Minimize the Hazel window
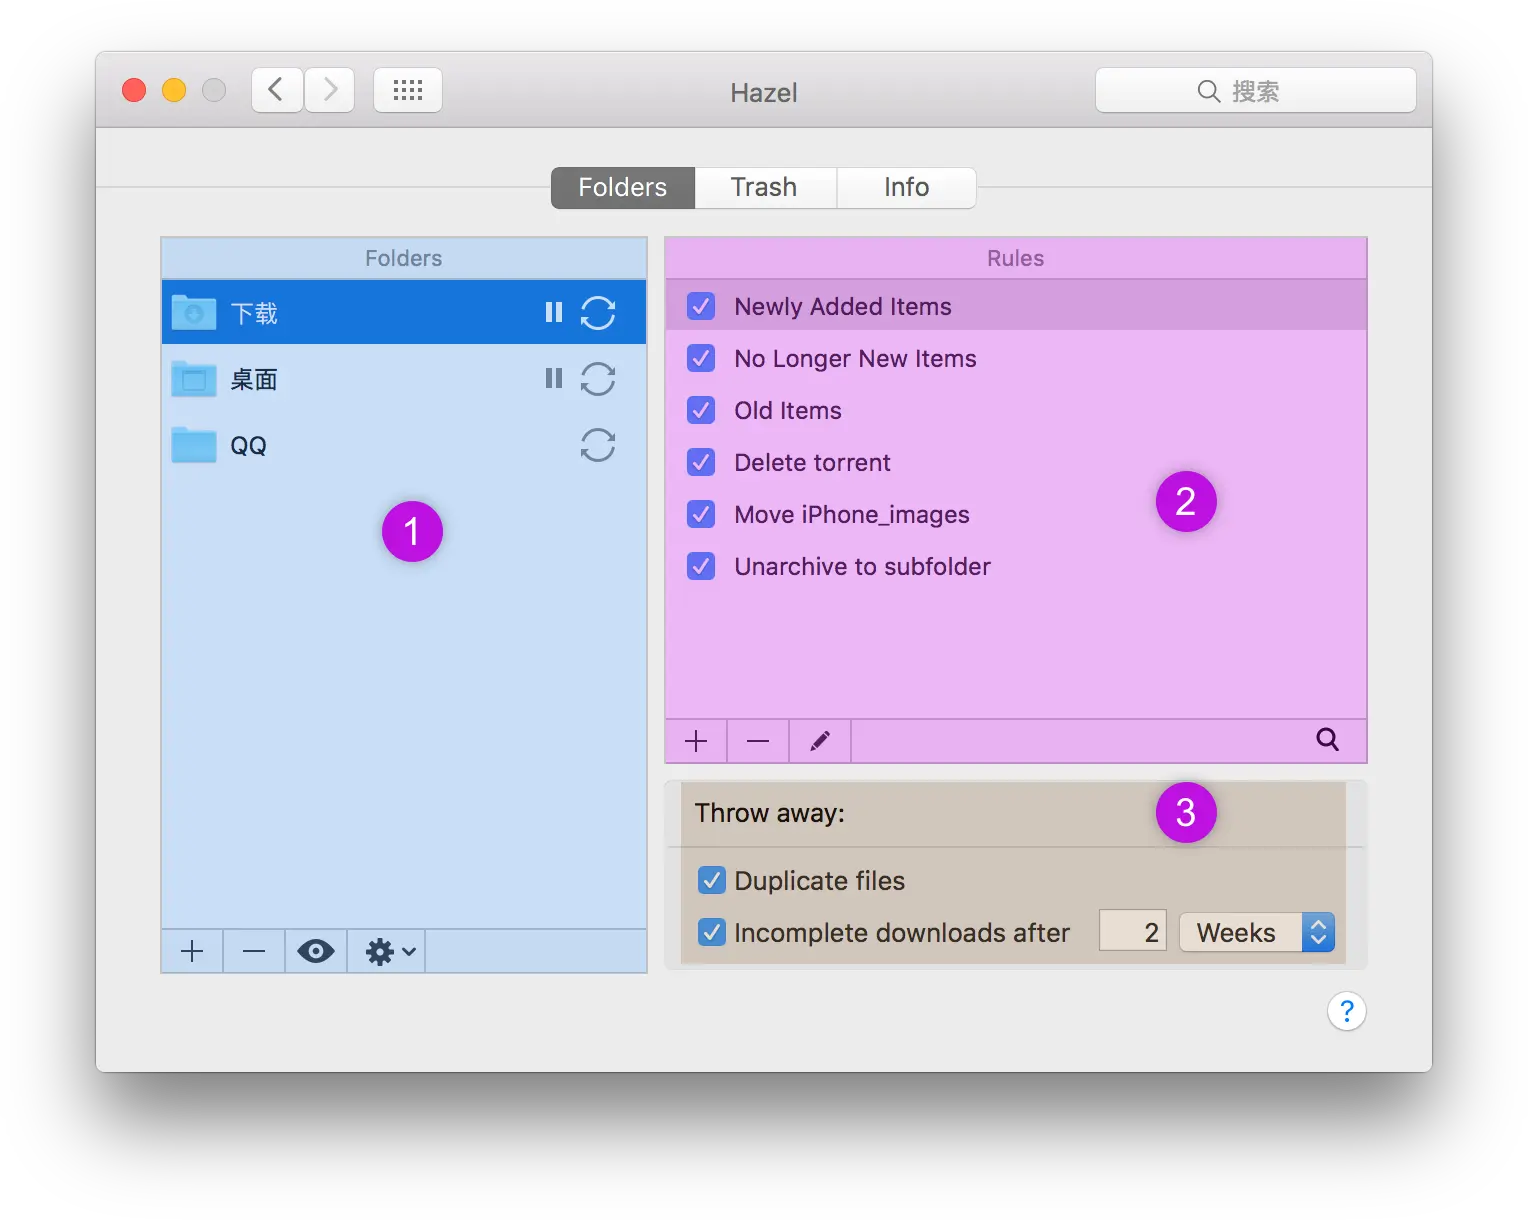Screen dimensions: 1528x1220 [x=174, y=90]
